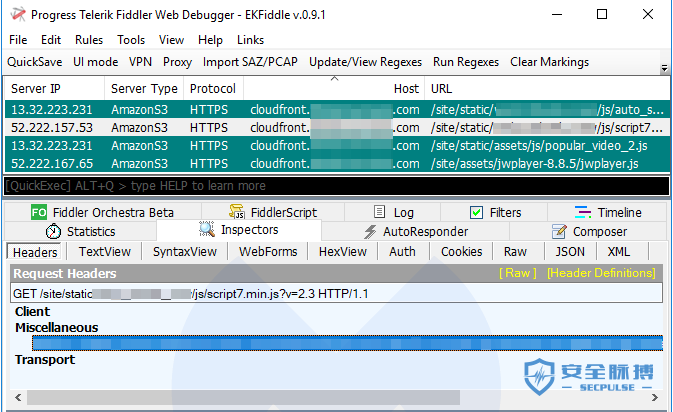Select the Cookies inspector tab

click(x=461, y=251)
